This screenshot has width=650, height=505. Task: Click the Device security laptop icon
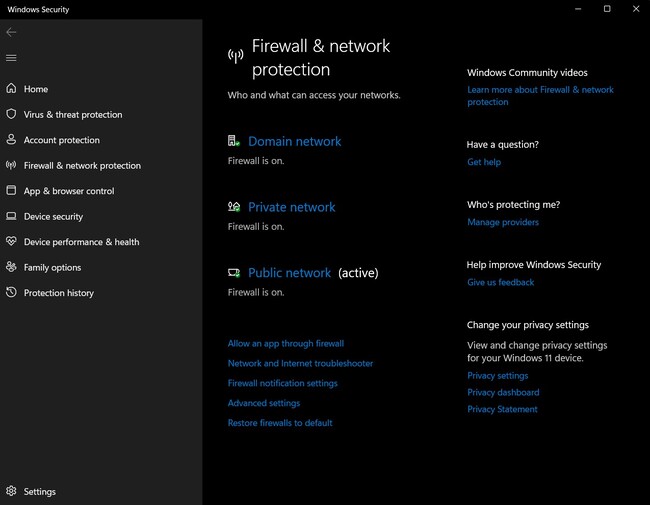11,216
